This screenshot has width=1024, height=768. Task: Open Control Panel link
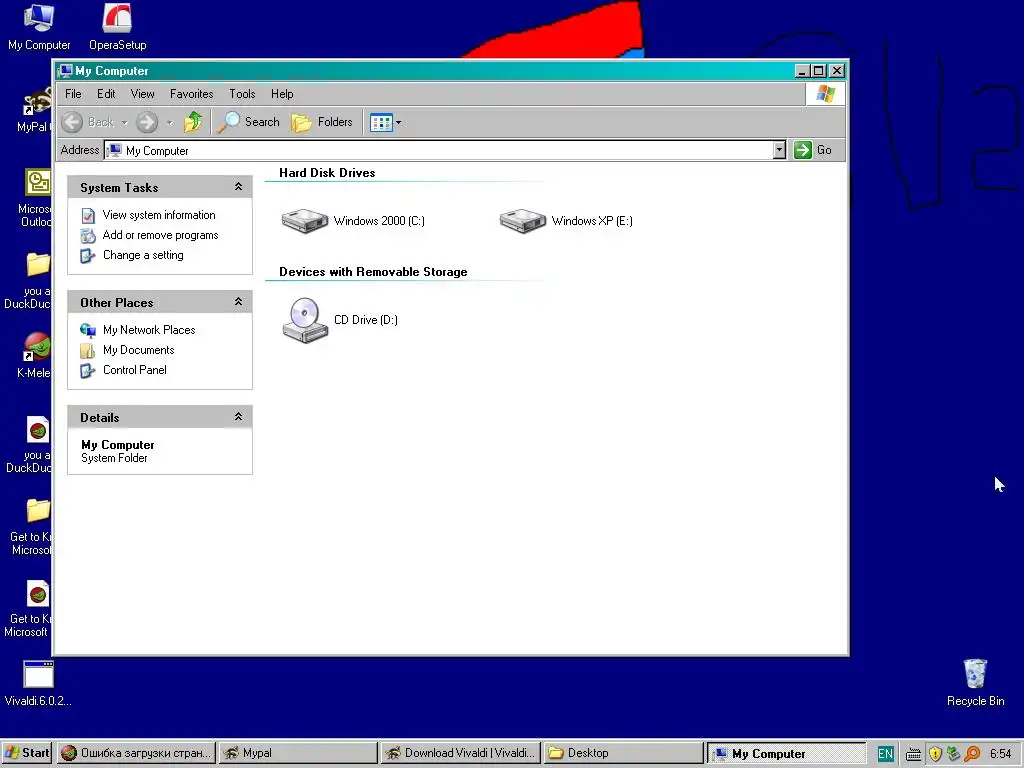135,370
